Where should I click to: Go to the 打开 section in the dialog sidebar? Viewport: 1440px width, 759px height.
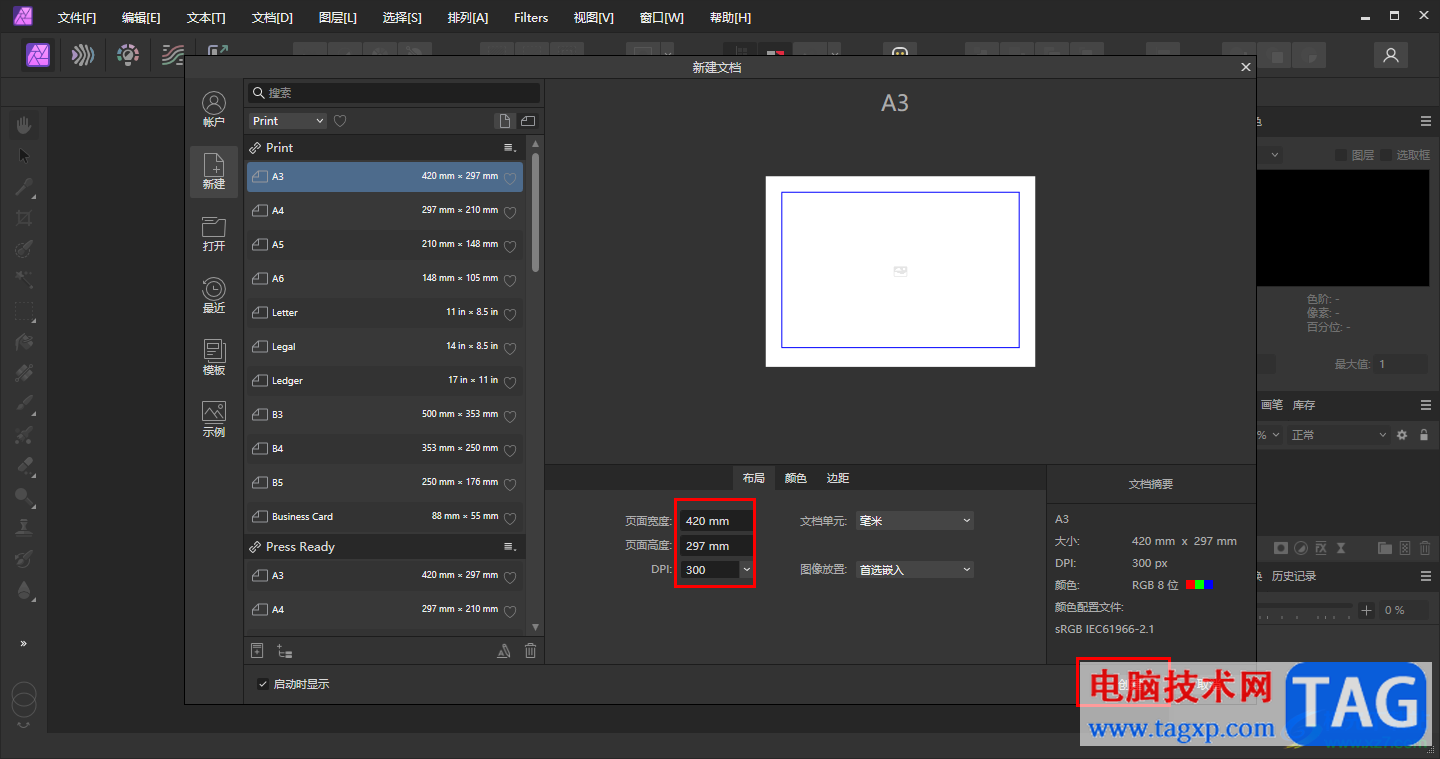214,234
